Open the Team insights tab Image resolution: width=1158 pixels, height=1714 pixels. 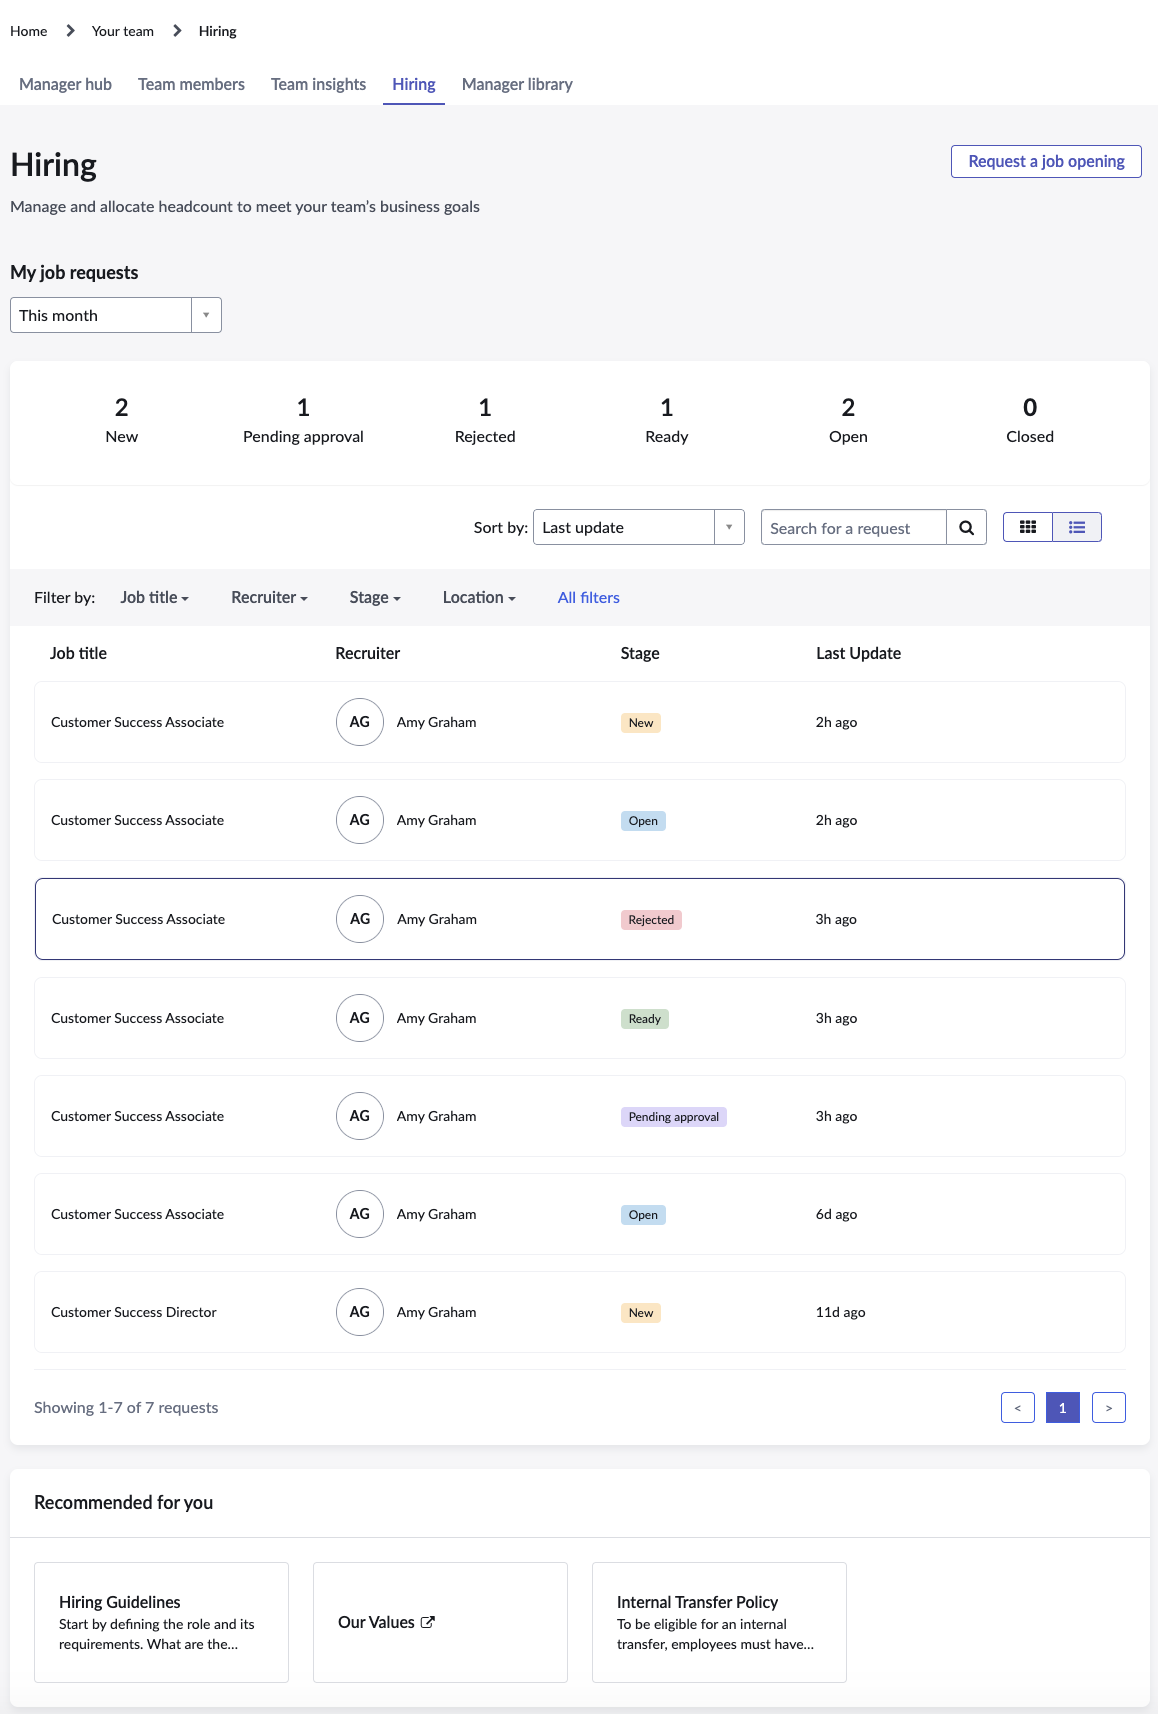318,84
